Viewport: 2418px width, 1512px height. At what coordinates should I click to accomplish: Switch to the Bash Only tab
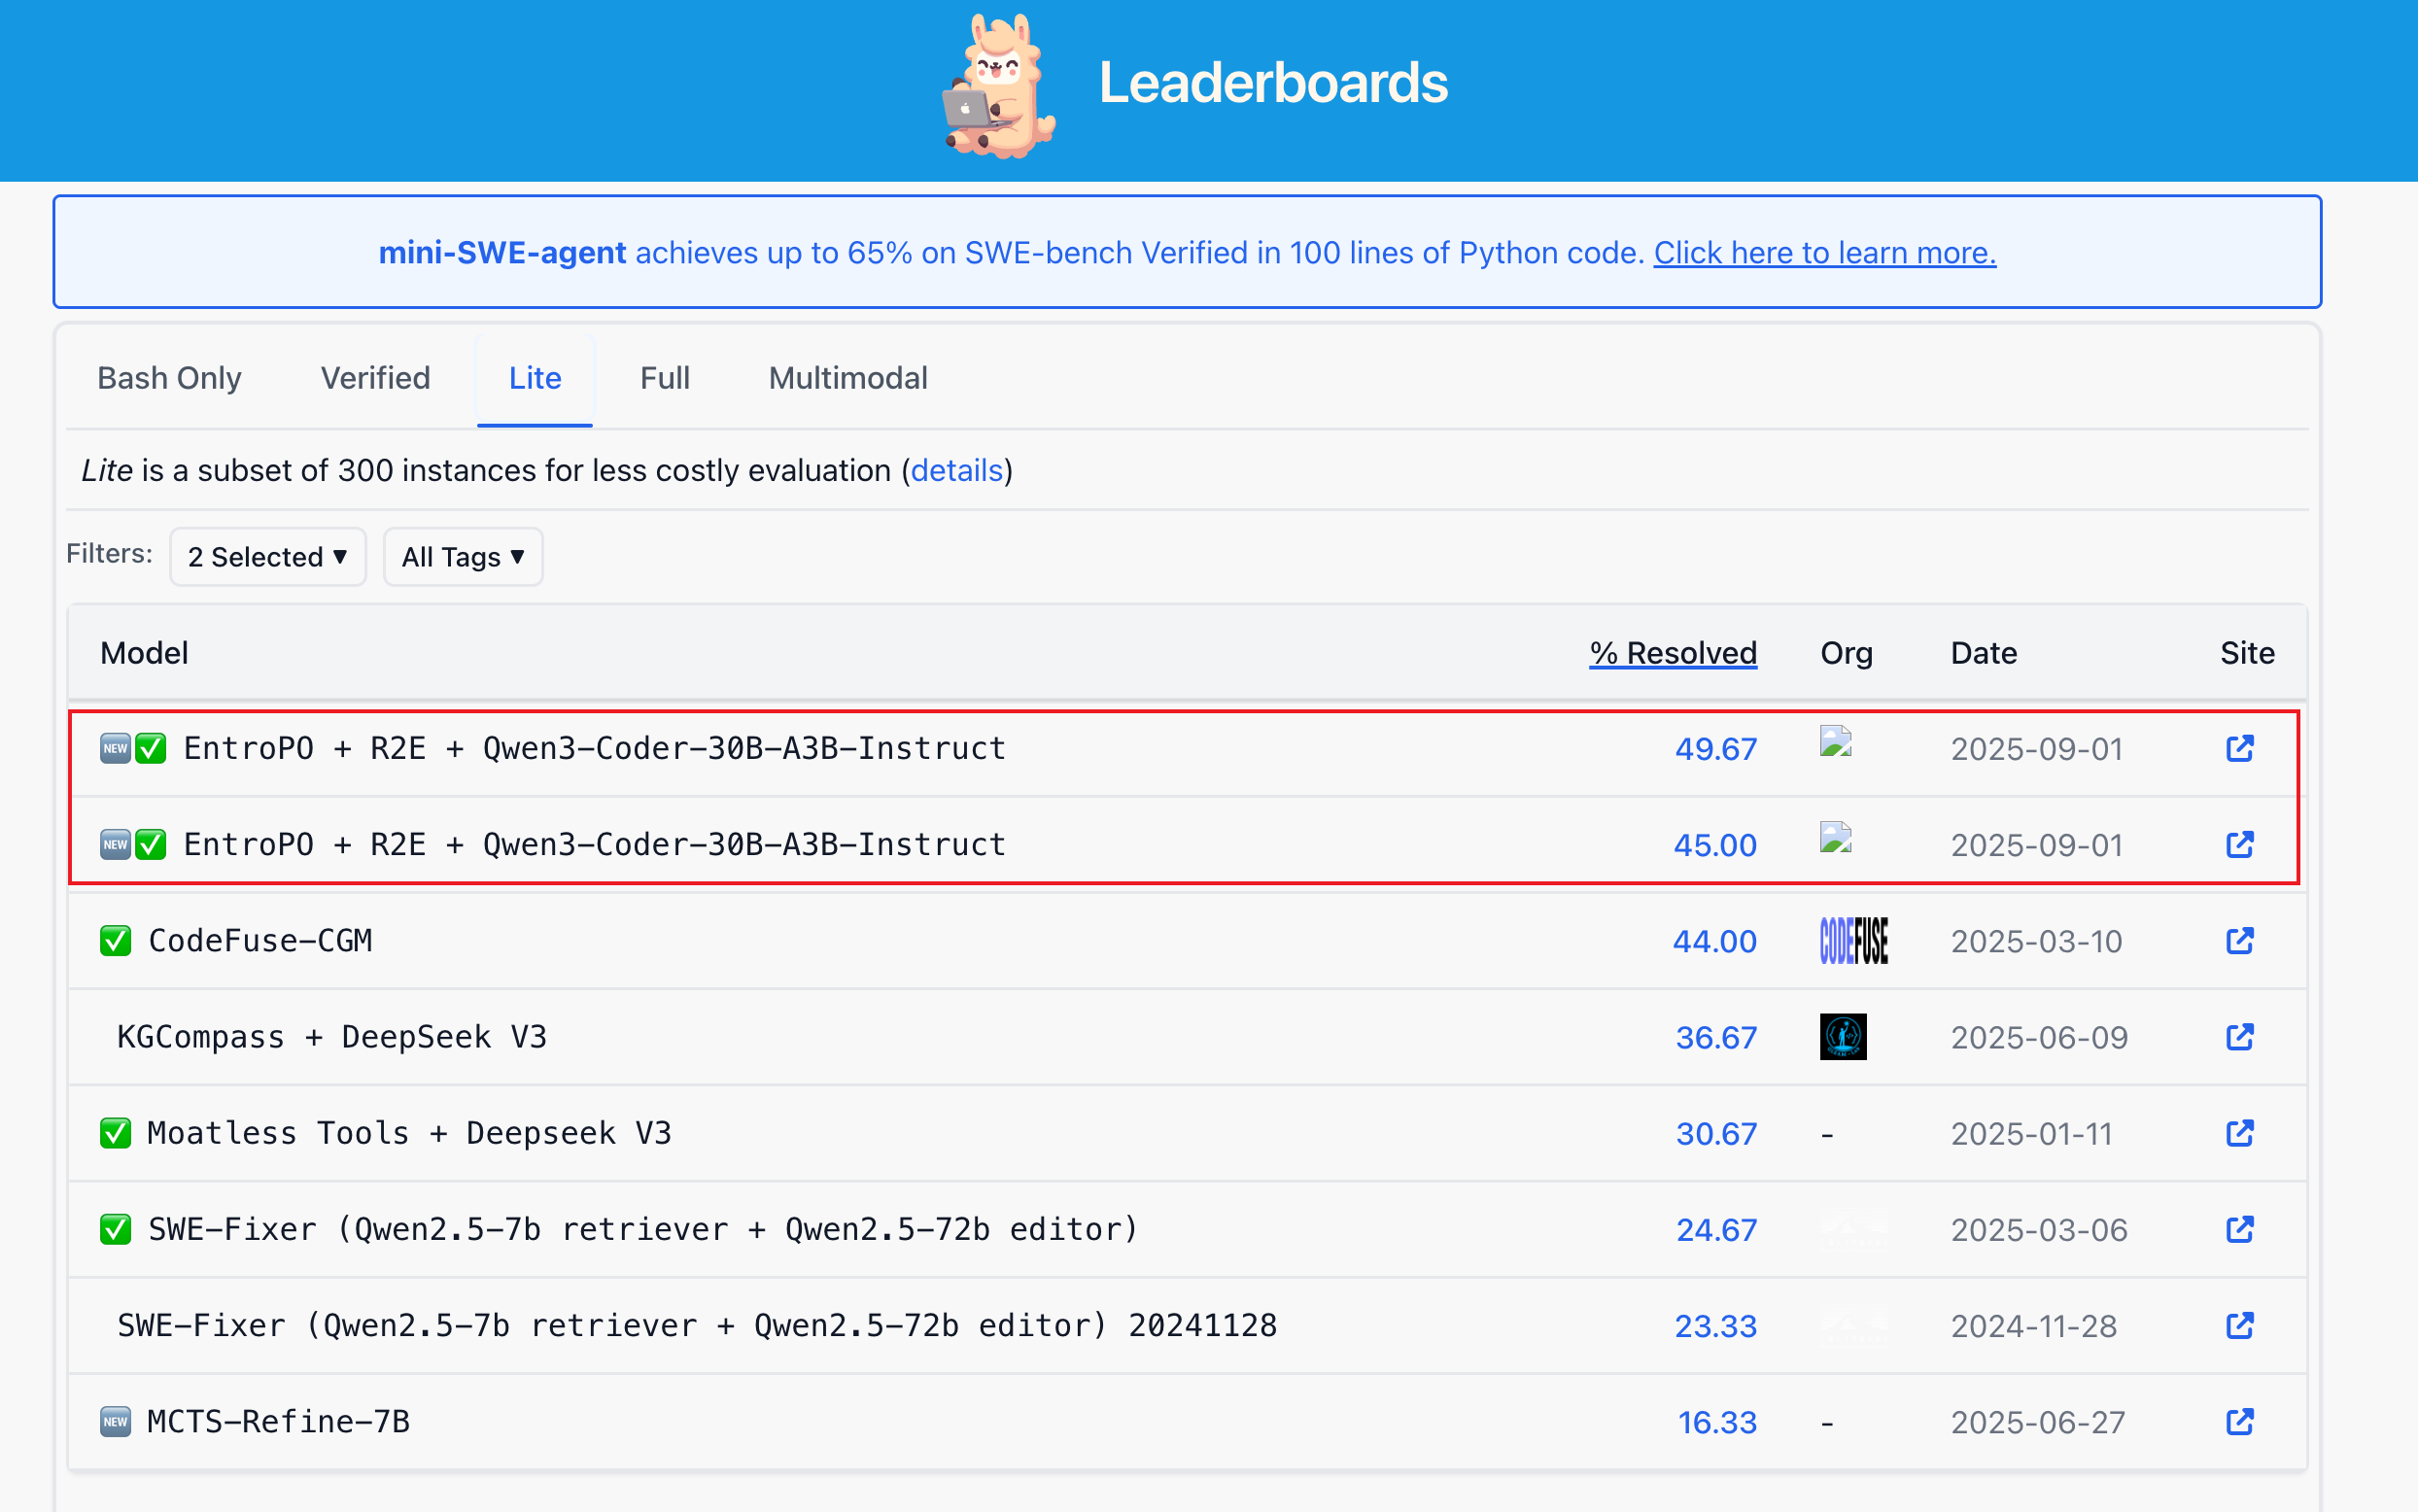[169, 378]
